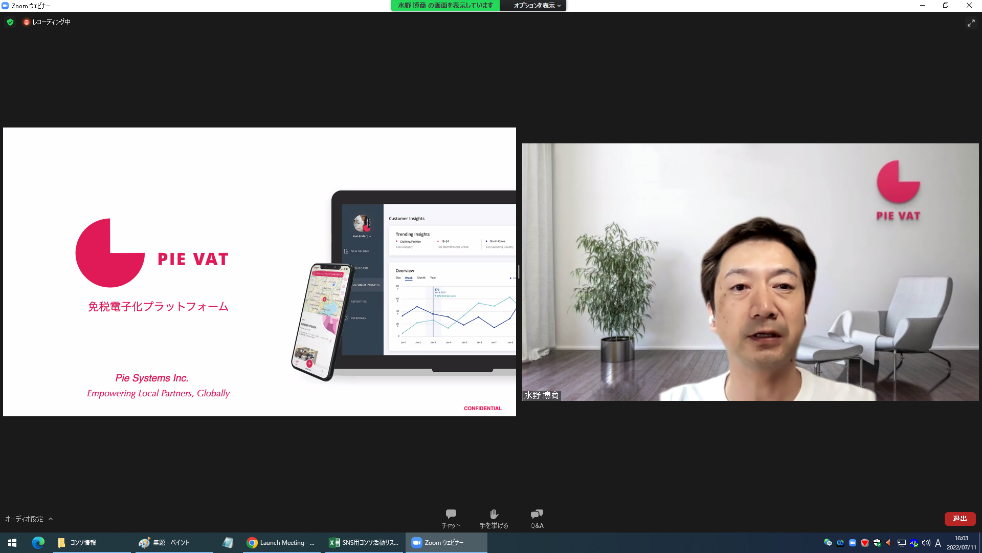Click the red triangle tray icon
The width and height of the screenshot is (982, 553).
coord(865,543)
